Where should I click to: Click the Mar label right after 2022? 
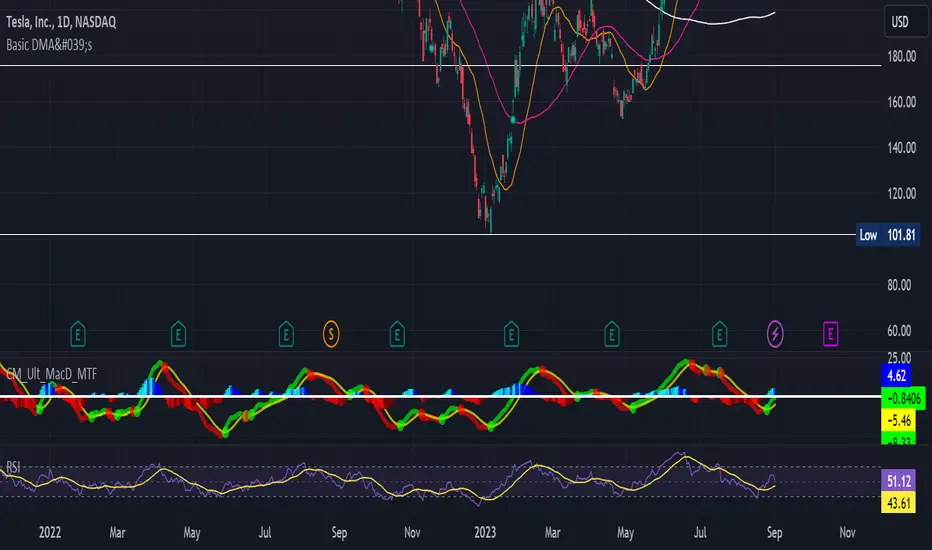tap(117, 532)
